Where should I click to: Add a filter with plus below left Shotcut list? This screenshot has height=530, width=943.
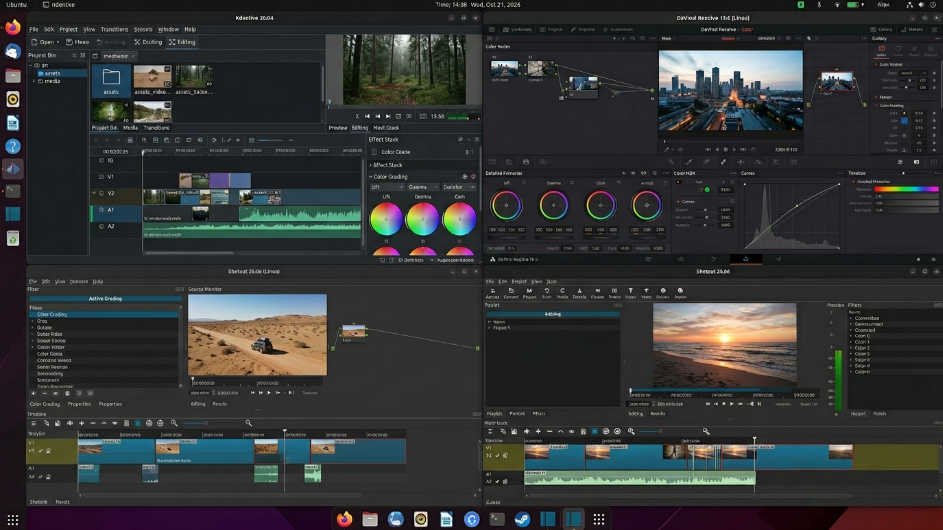pos(34,393)
